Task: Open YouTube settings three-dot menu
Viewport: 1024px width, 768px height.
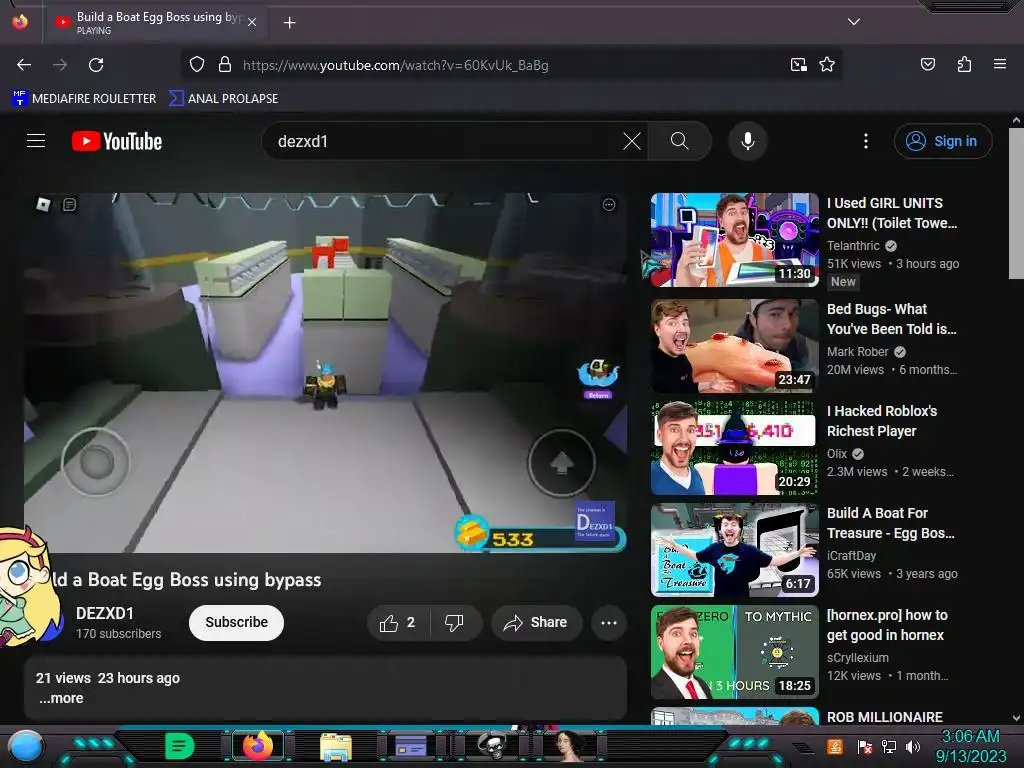Action: coord(866,141)
